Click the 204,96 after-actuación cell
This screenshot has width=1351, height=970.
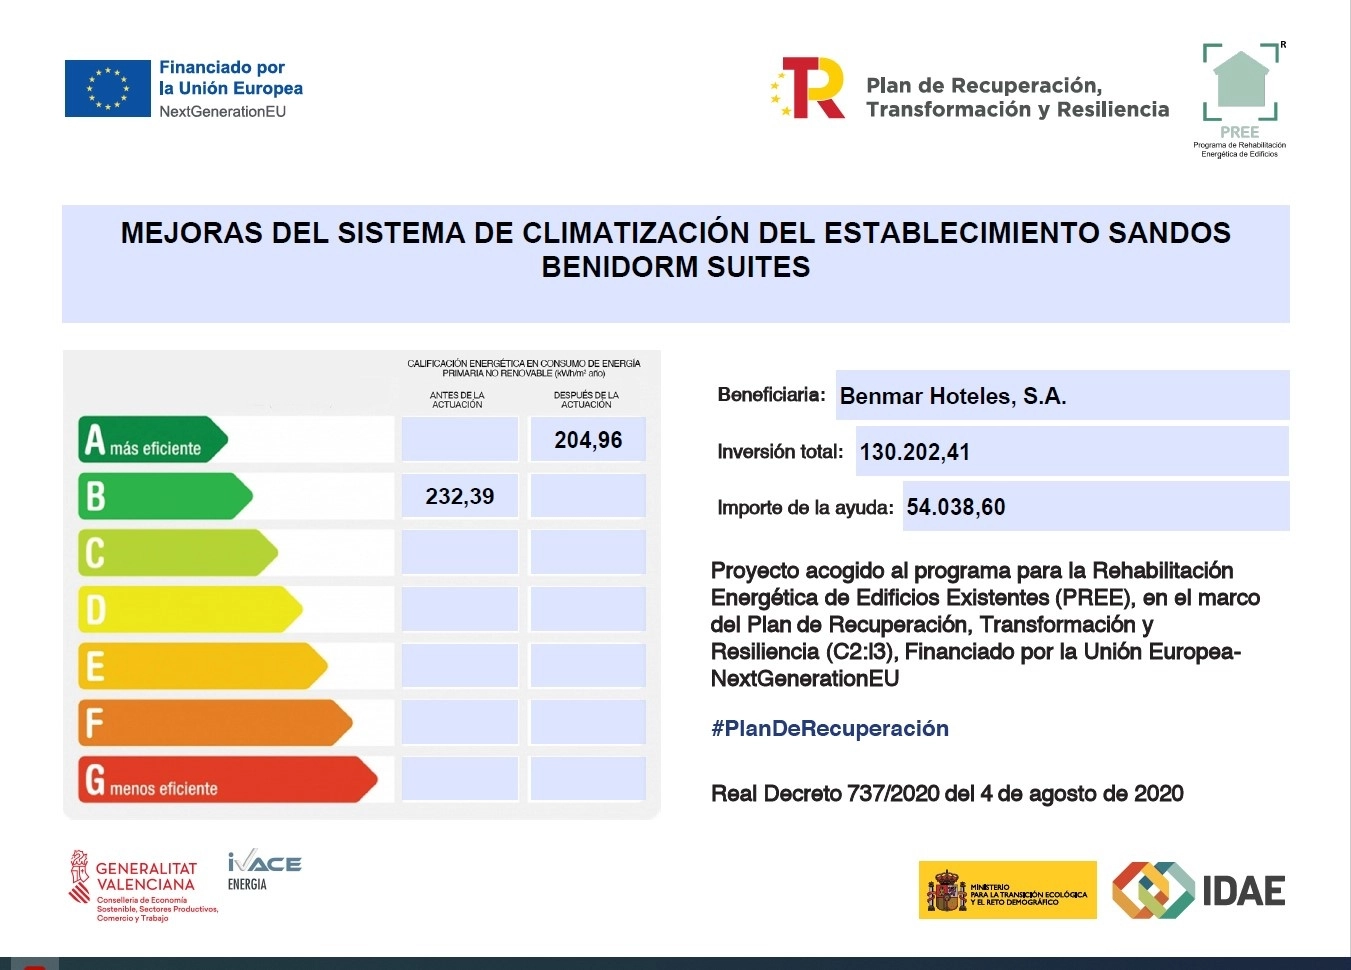[x=587, y=440]
